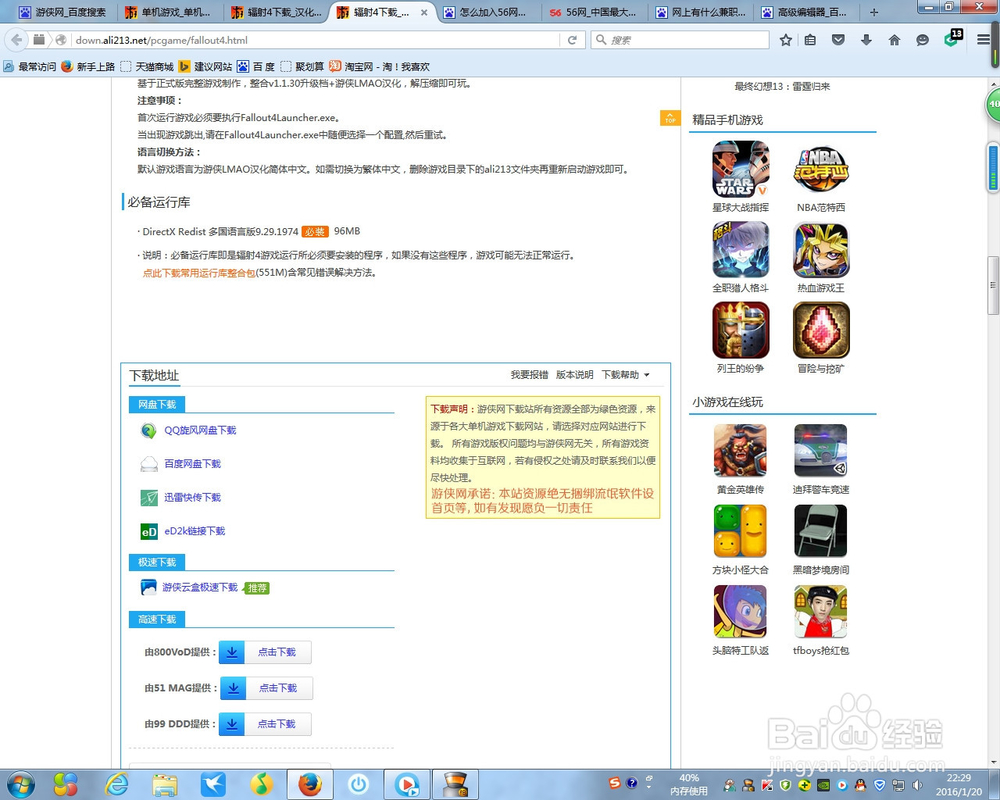
Task: Play 迪拜警车竞速 mini game
Action: tap(821, 451)
